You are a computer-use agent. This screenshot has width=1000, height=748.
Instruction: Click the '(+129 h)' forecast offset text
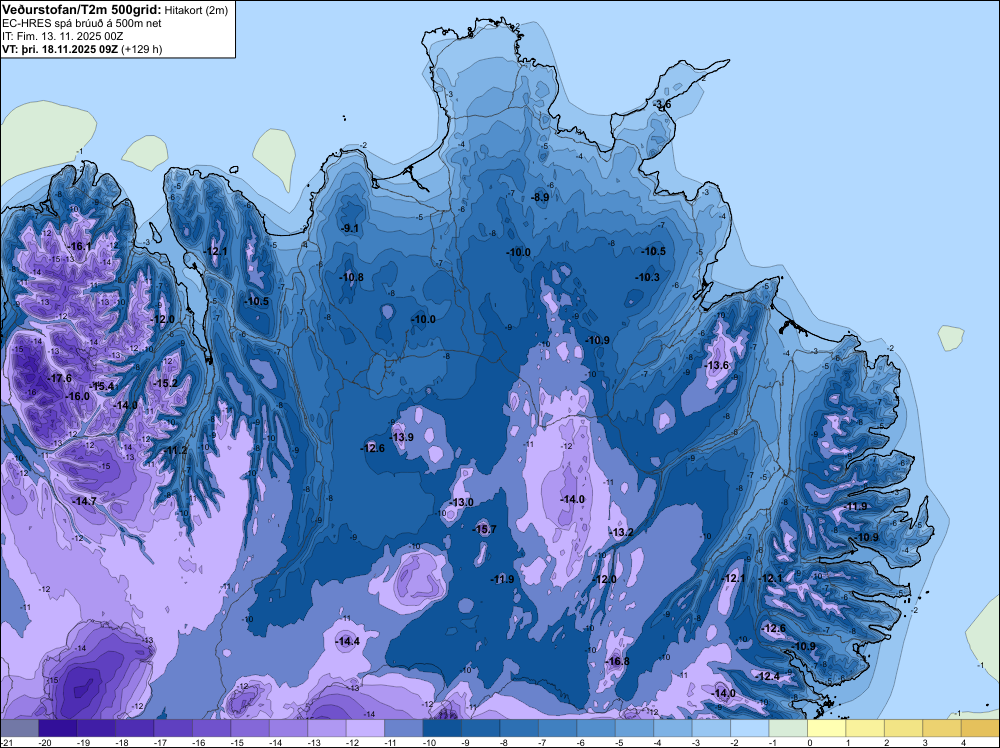coord(142,48)
